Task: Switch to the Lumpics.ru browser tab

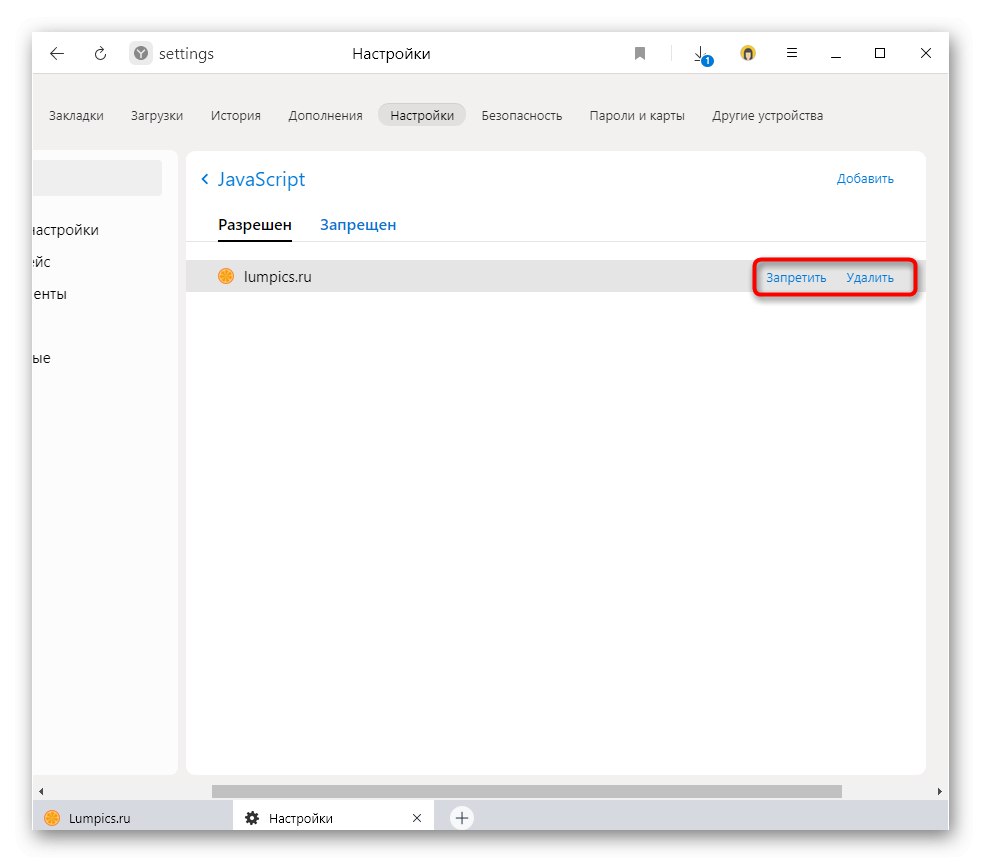Action: [133, 818]
